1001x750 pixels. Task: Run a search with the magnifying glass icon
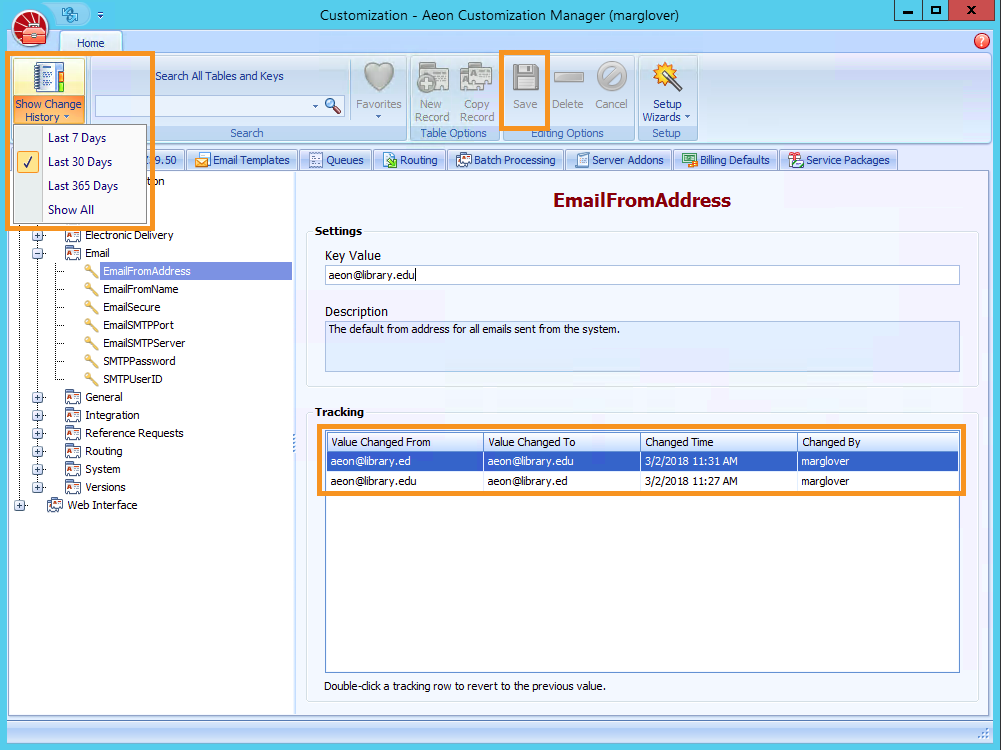[332, 105]
